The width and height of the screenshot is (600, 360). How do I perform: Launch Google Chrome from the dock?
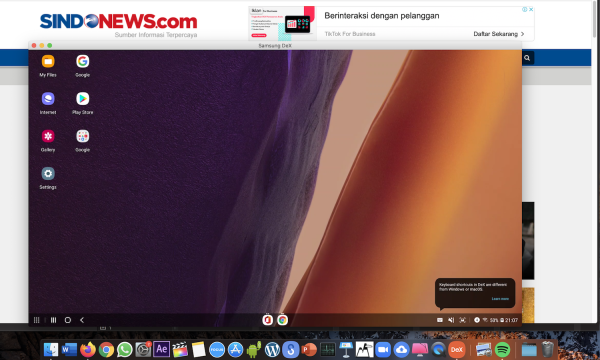point(106,350)
